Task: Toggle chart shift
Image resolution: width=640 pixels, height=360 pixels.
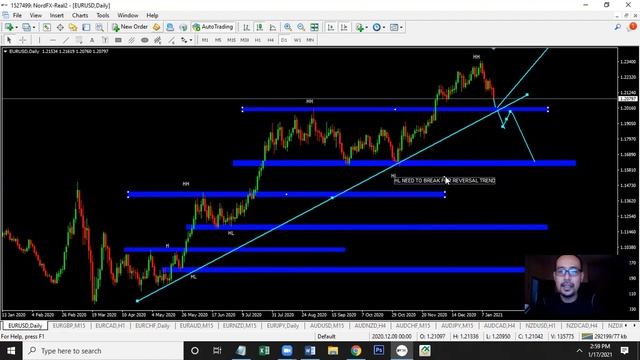Action: pyautogui.click(x=344, y=27)
